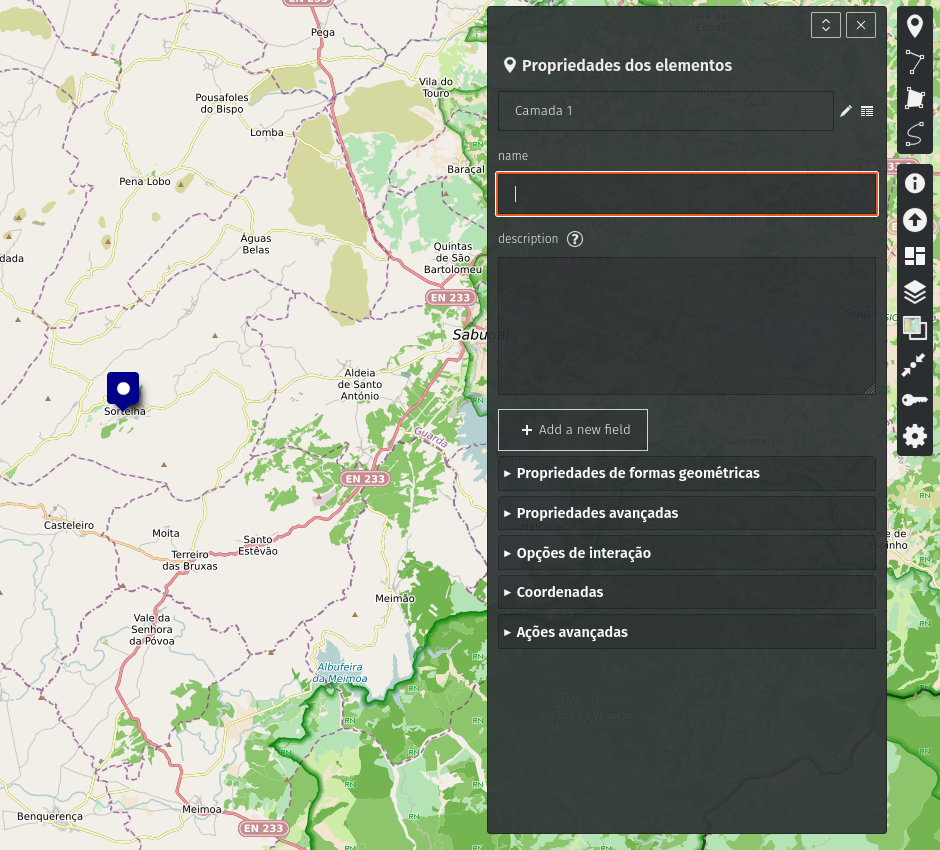Expand the Coordenadas section
The image size is (940, 850).
click(687, 592)
